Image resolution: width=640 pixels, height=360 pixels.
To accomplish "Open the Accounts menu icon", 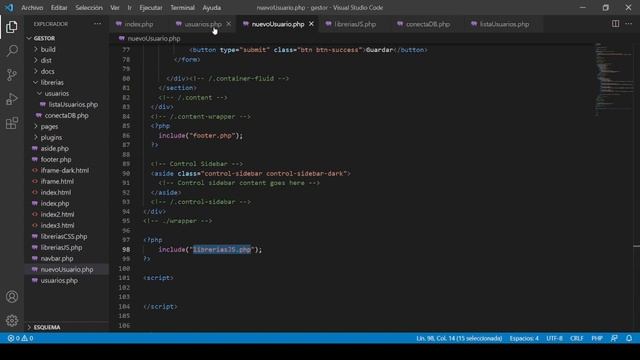I will click(12, 297).
